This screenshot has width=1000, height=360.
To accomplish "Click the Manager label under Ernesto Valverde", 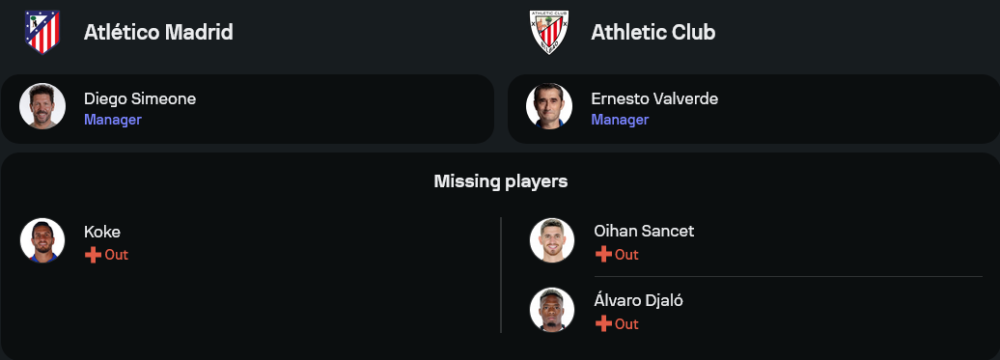I will (620, 120).
